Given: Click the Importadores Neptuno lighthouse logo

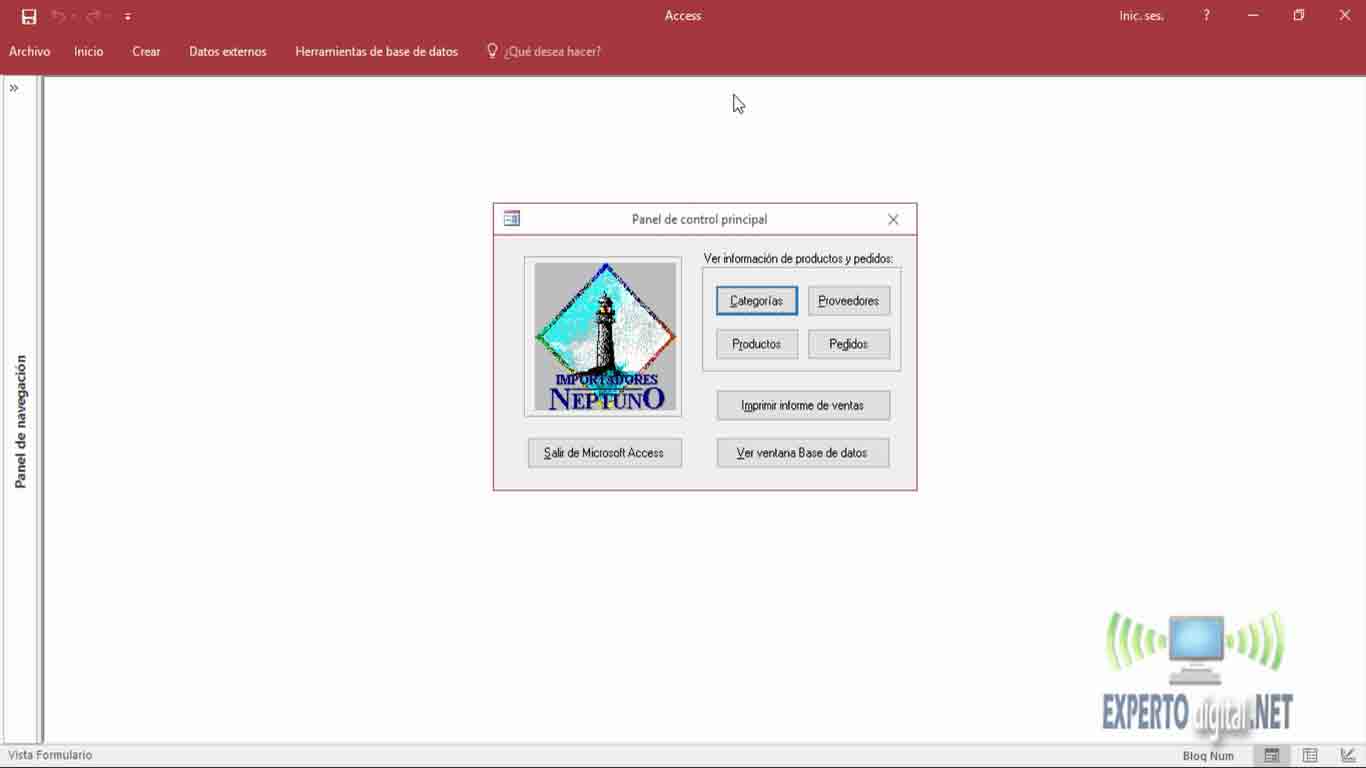Looking at the screenshot, I should coord(604,336).
